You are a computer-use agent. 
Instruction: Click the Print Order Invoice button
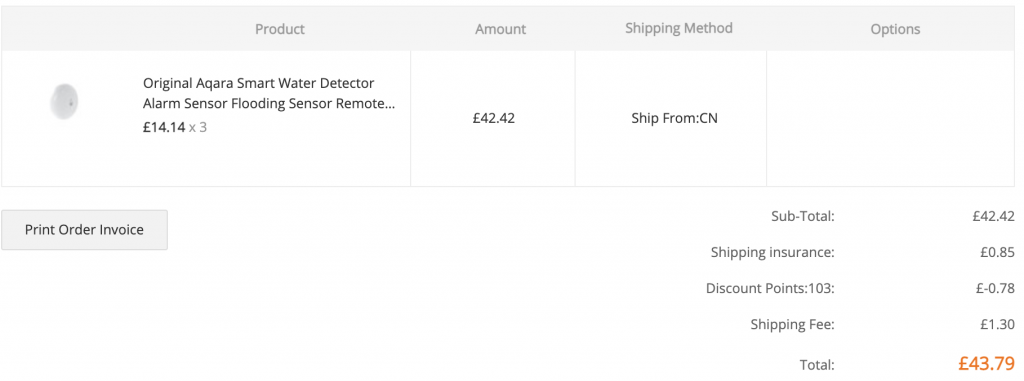(x=84, y=230)
